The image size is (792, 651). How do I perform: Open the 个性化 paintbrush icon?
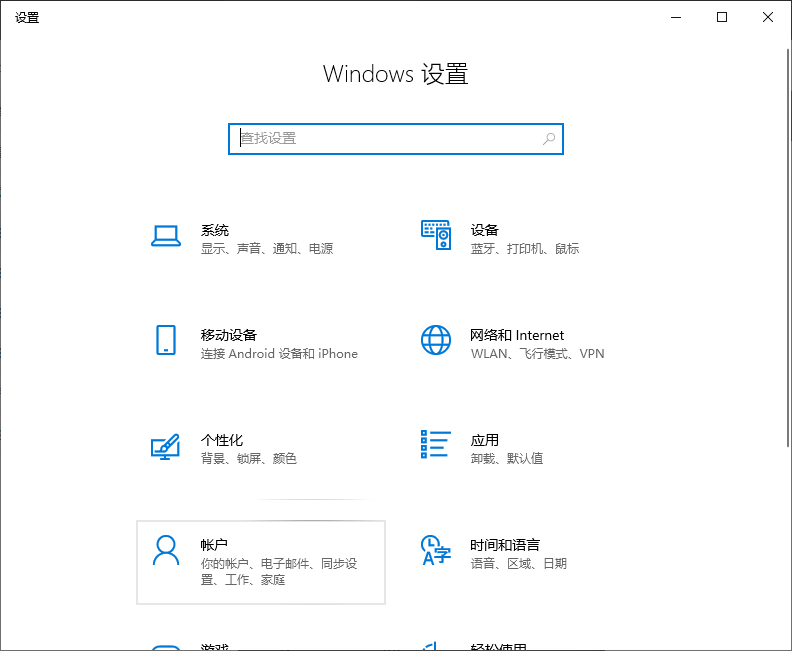166,446
